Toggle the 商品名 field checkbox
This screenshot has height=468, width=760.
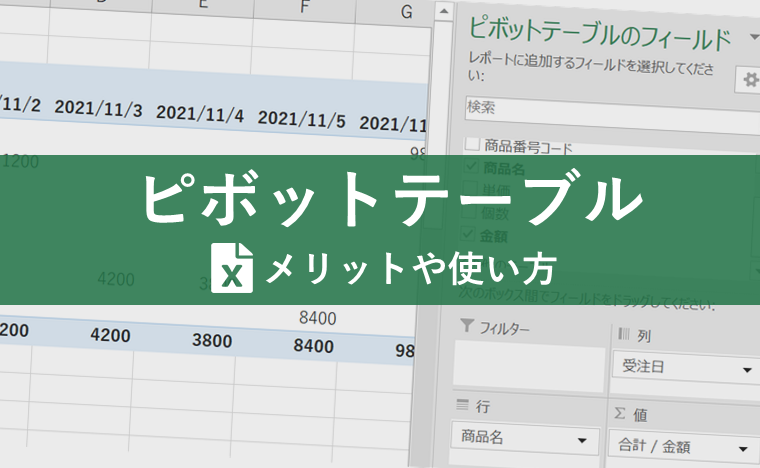point(470,166)
